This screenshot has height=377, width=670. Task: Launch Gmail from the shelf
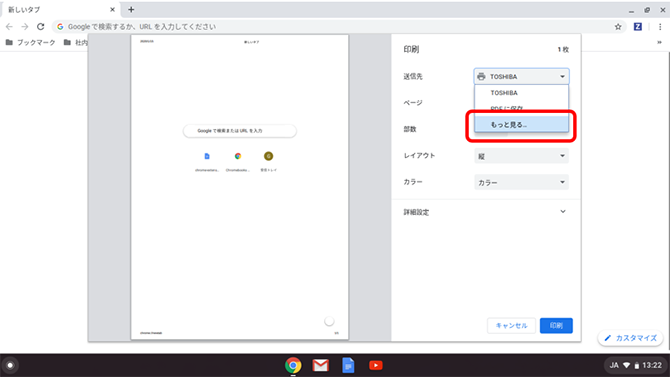[320, 365]
